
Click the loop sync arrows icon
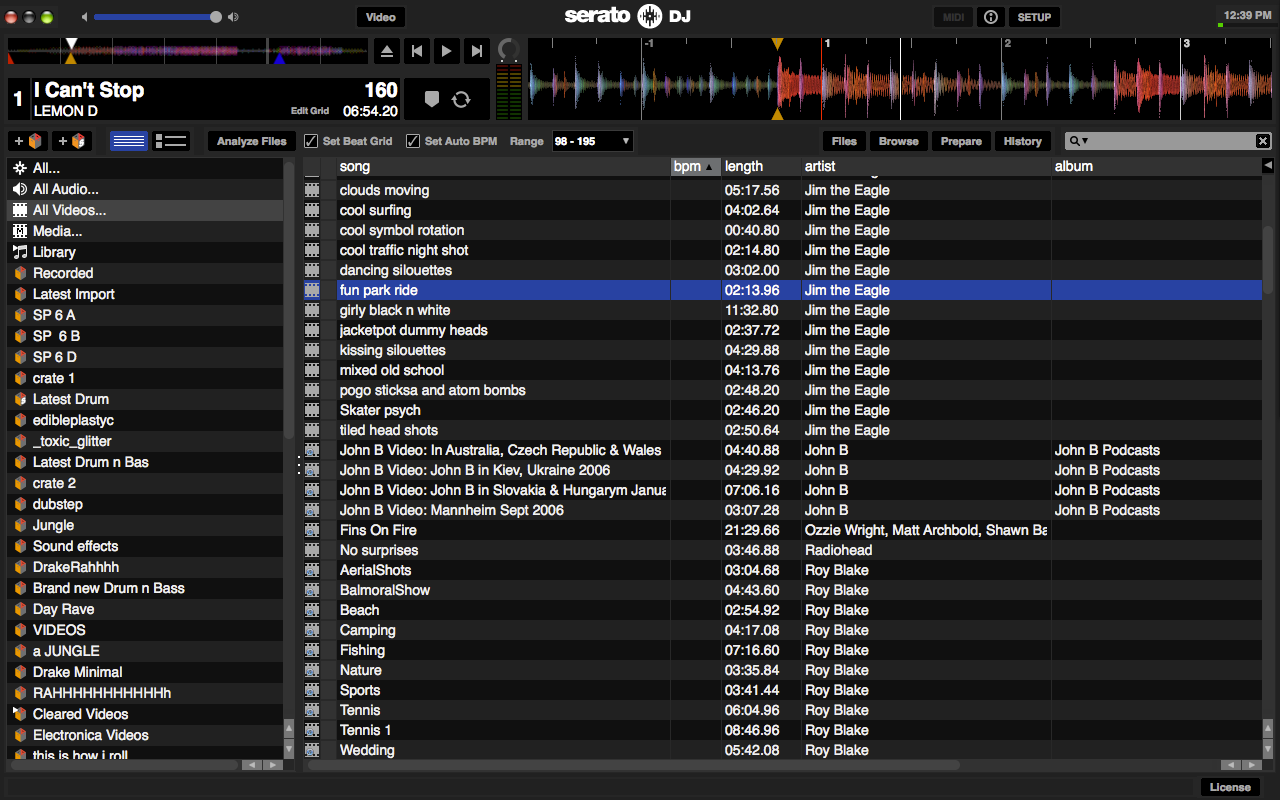pos(461,99)
